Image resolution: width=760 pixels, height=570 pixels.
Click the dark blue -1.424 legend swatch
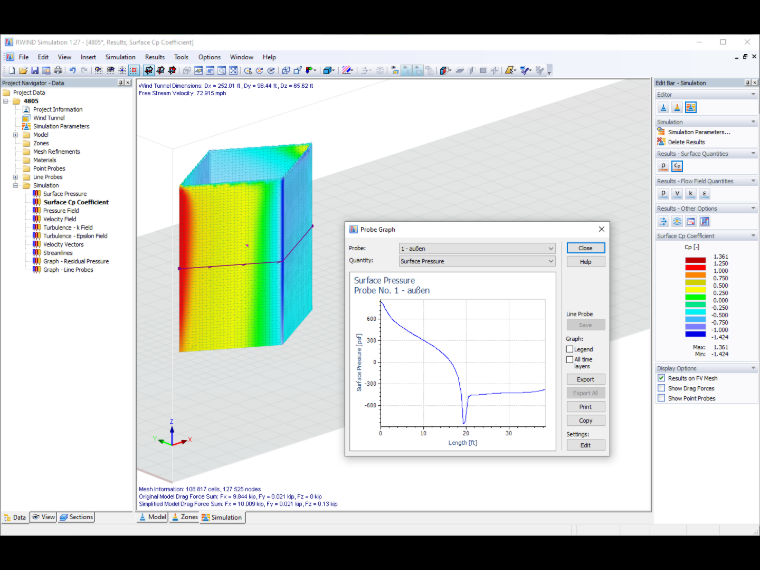click(x=695, y=333)
